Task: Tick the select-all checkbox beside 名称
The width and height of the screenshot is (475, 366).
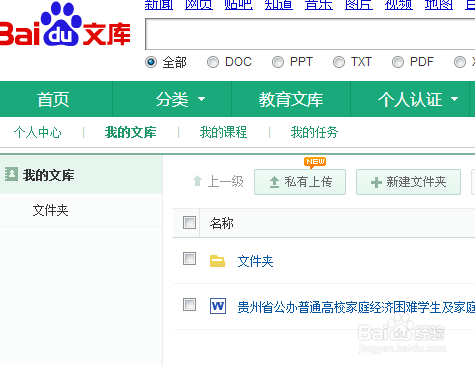Action: pos(189,222)
